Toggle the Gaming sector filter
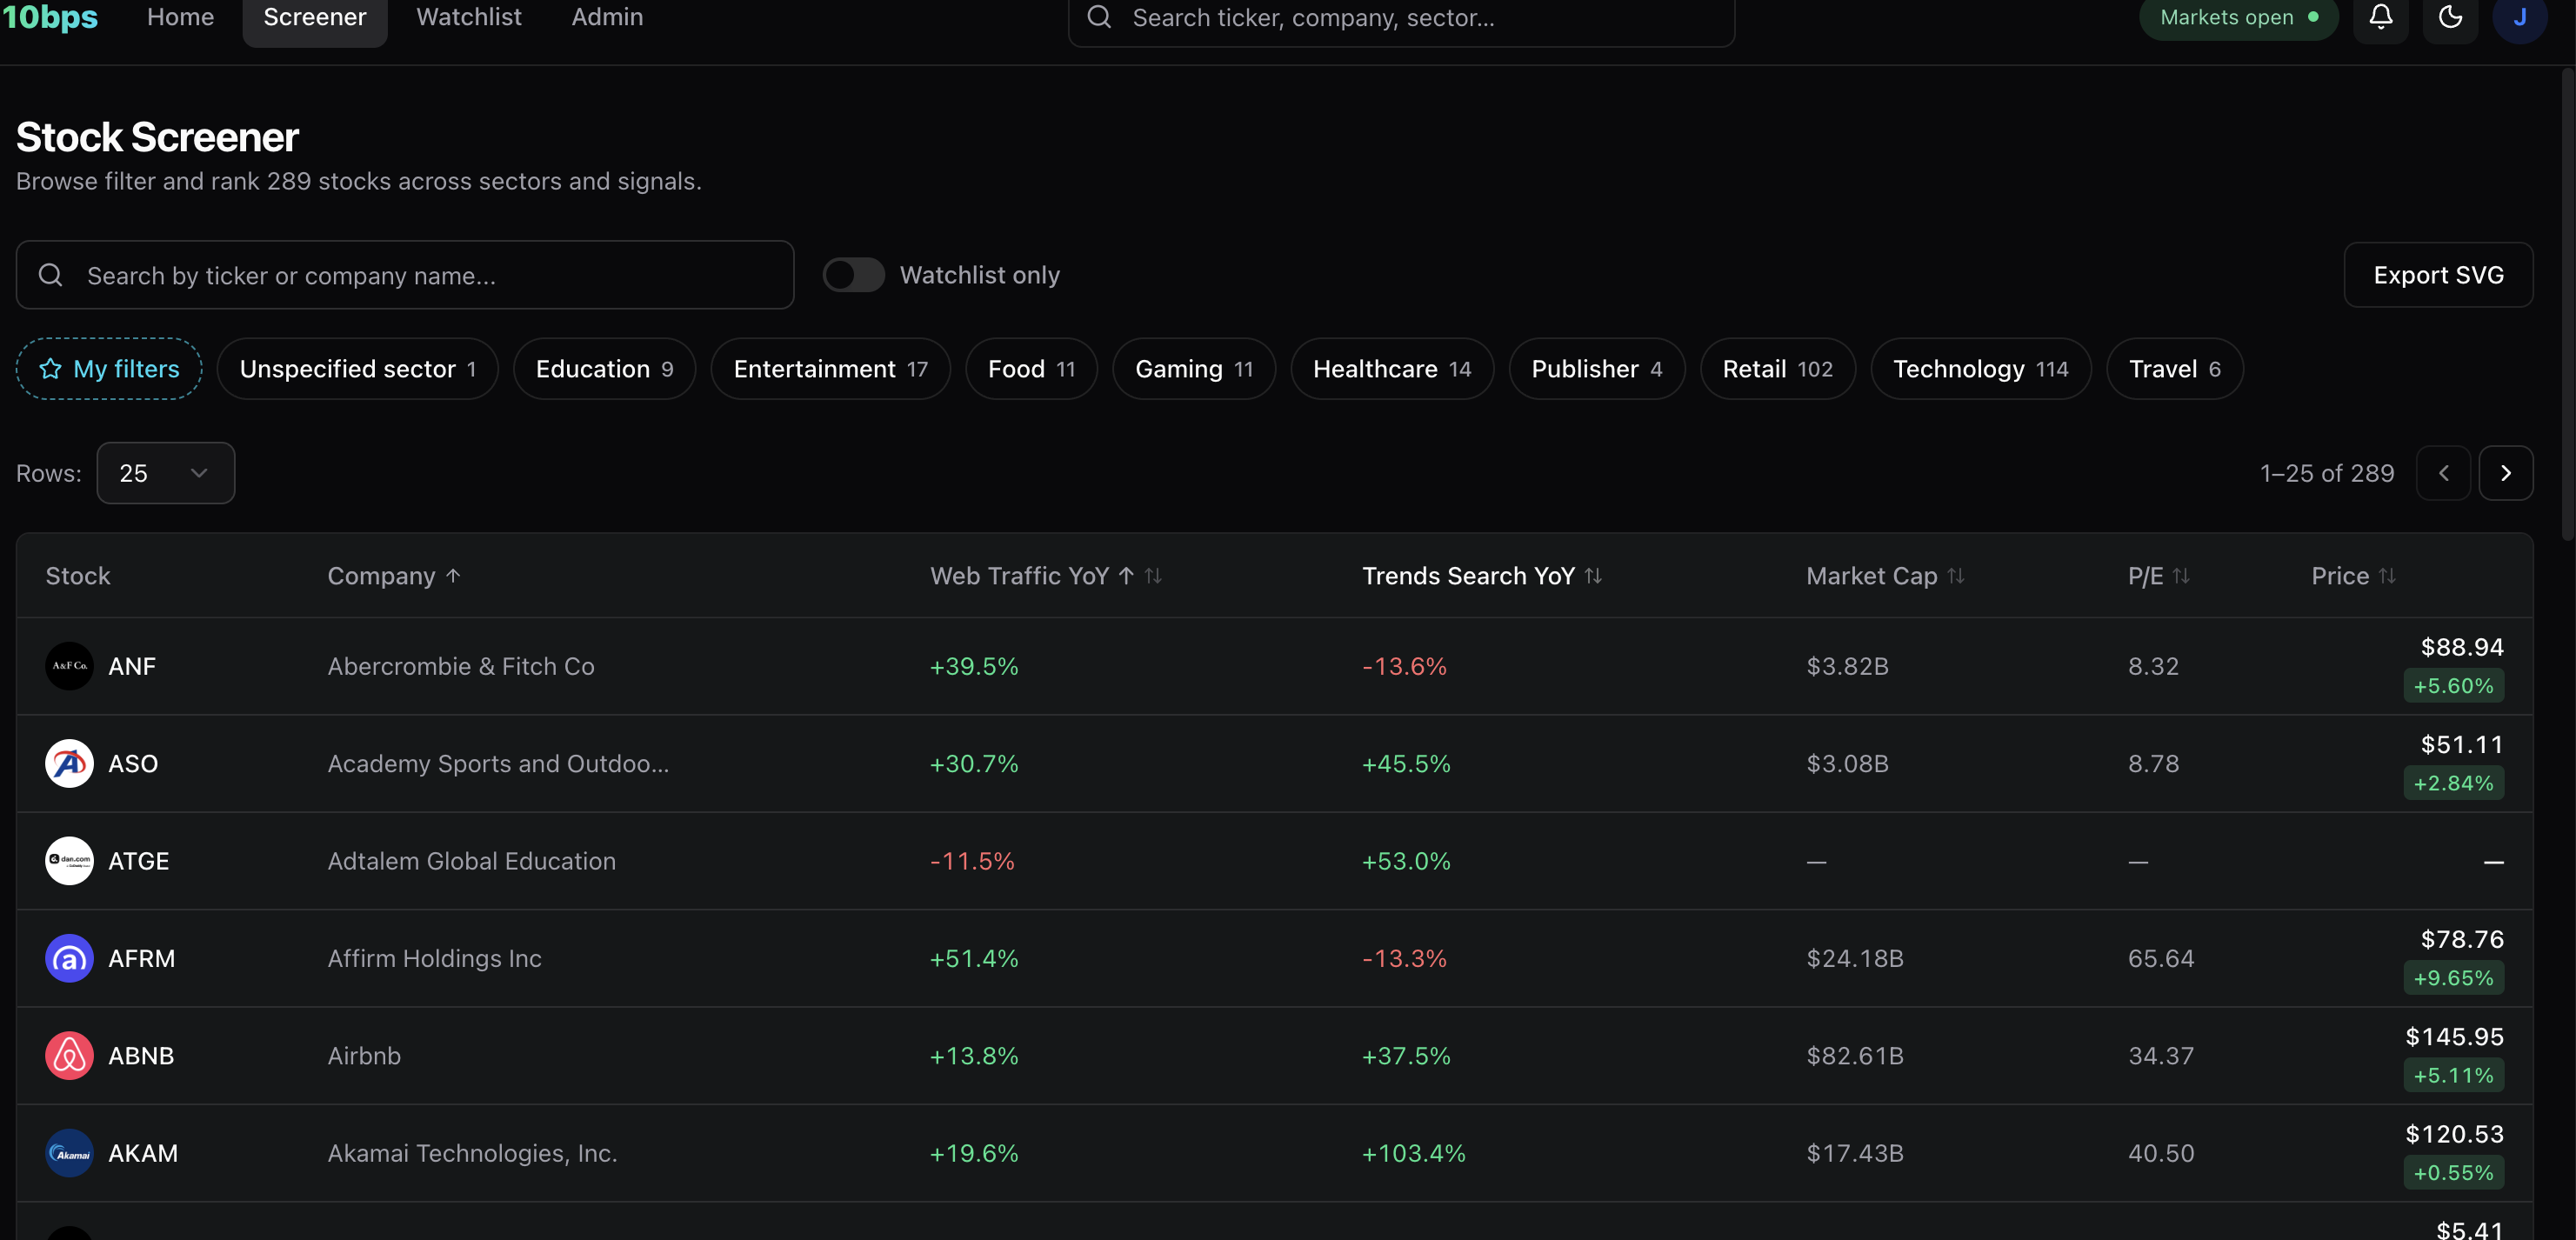 tap(1194, 369)
